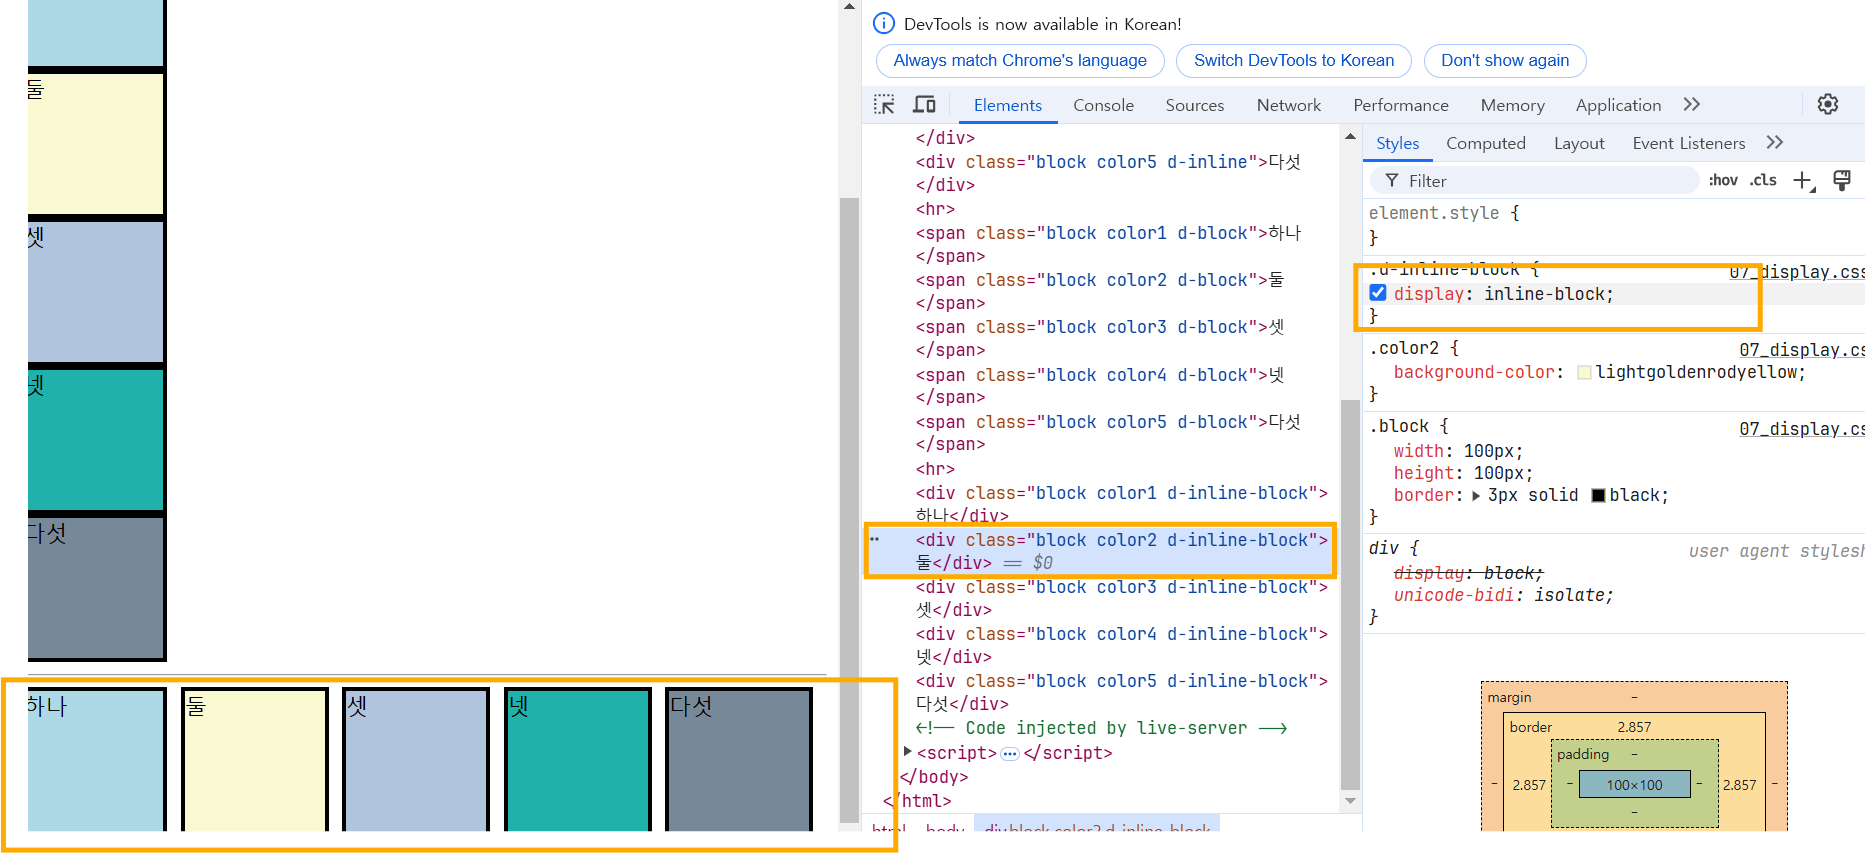1865x853 pixels.
Task: Switch to the Elements tab
Action: tap(1007, 105)
